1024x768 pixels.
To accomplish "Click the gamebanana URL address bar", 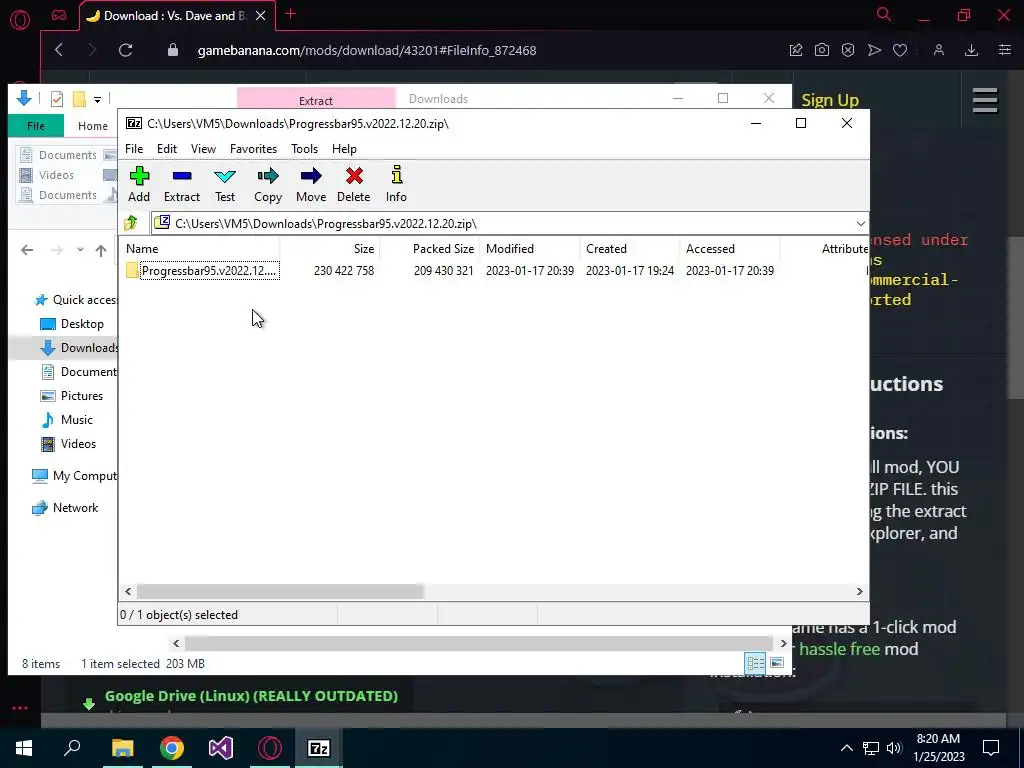I will click(366, 50).
